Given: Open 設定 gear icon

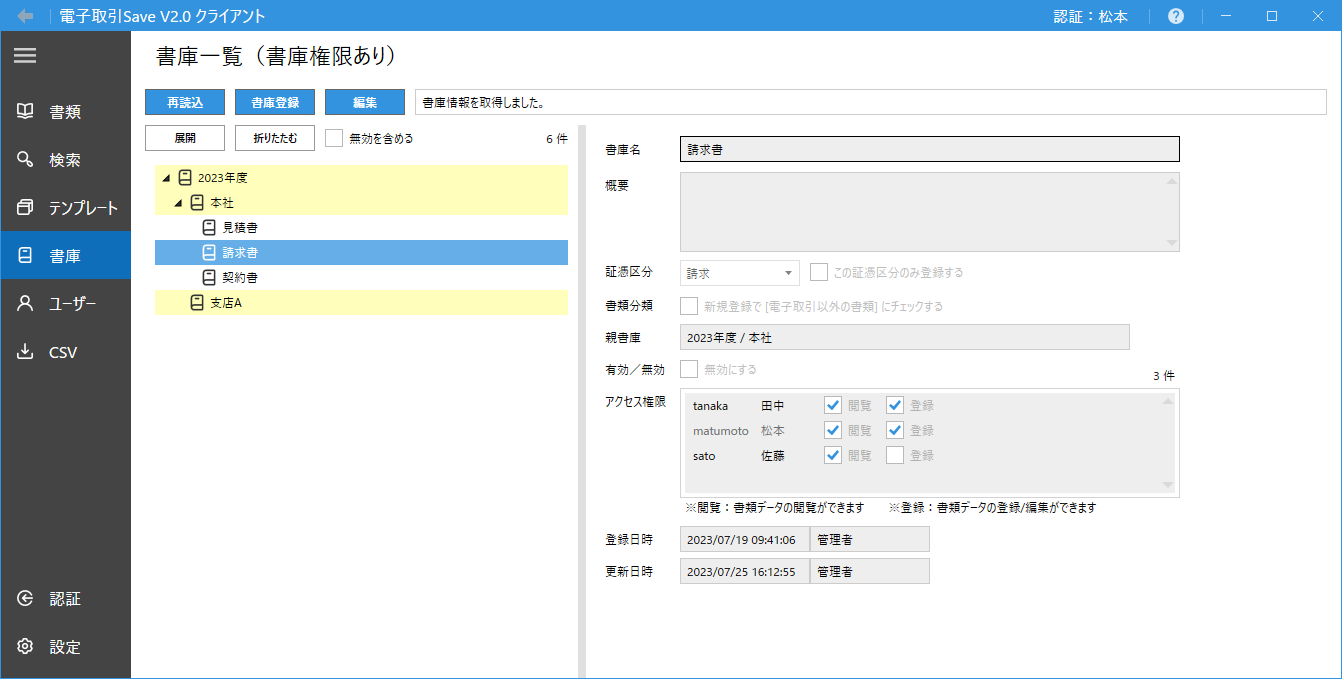Looking at the screenshot, I should click(26, 646).
